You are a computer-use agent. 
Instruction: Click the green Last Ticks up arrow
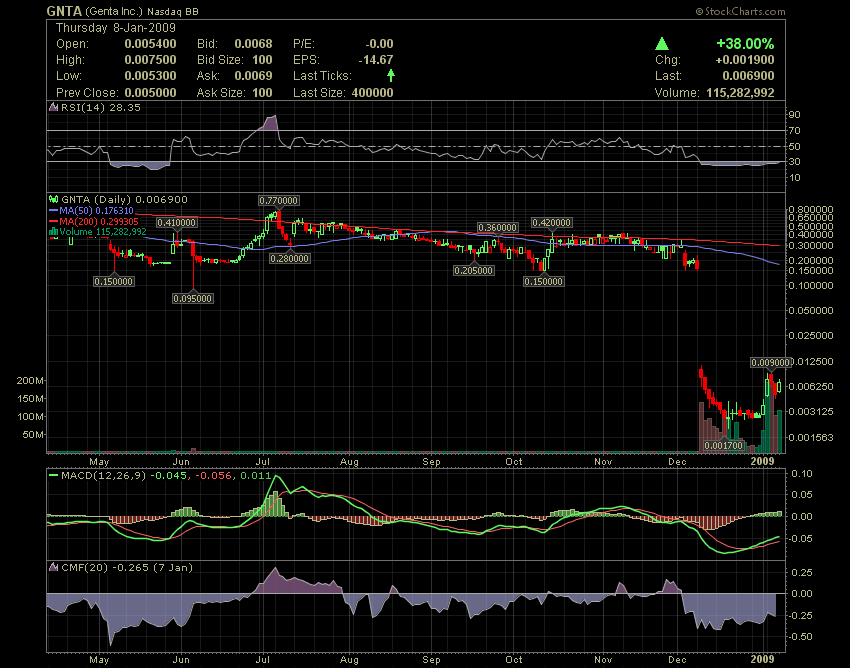coord(390,75)
